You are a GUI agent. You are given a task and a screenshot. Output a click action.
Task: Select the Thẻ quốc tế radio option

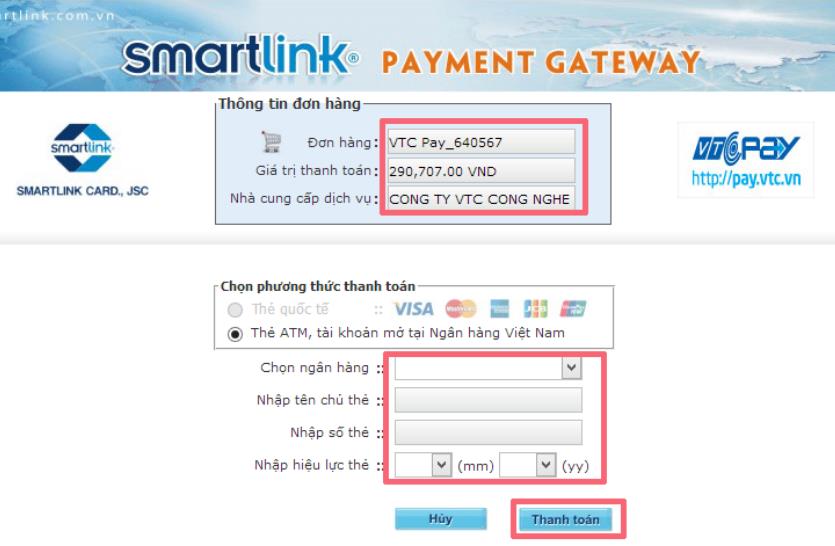[235, 309]
